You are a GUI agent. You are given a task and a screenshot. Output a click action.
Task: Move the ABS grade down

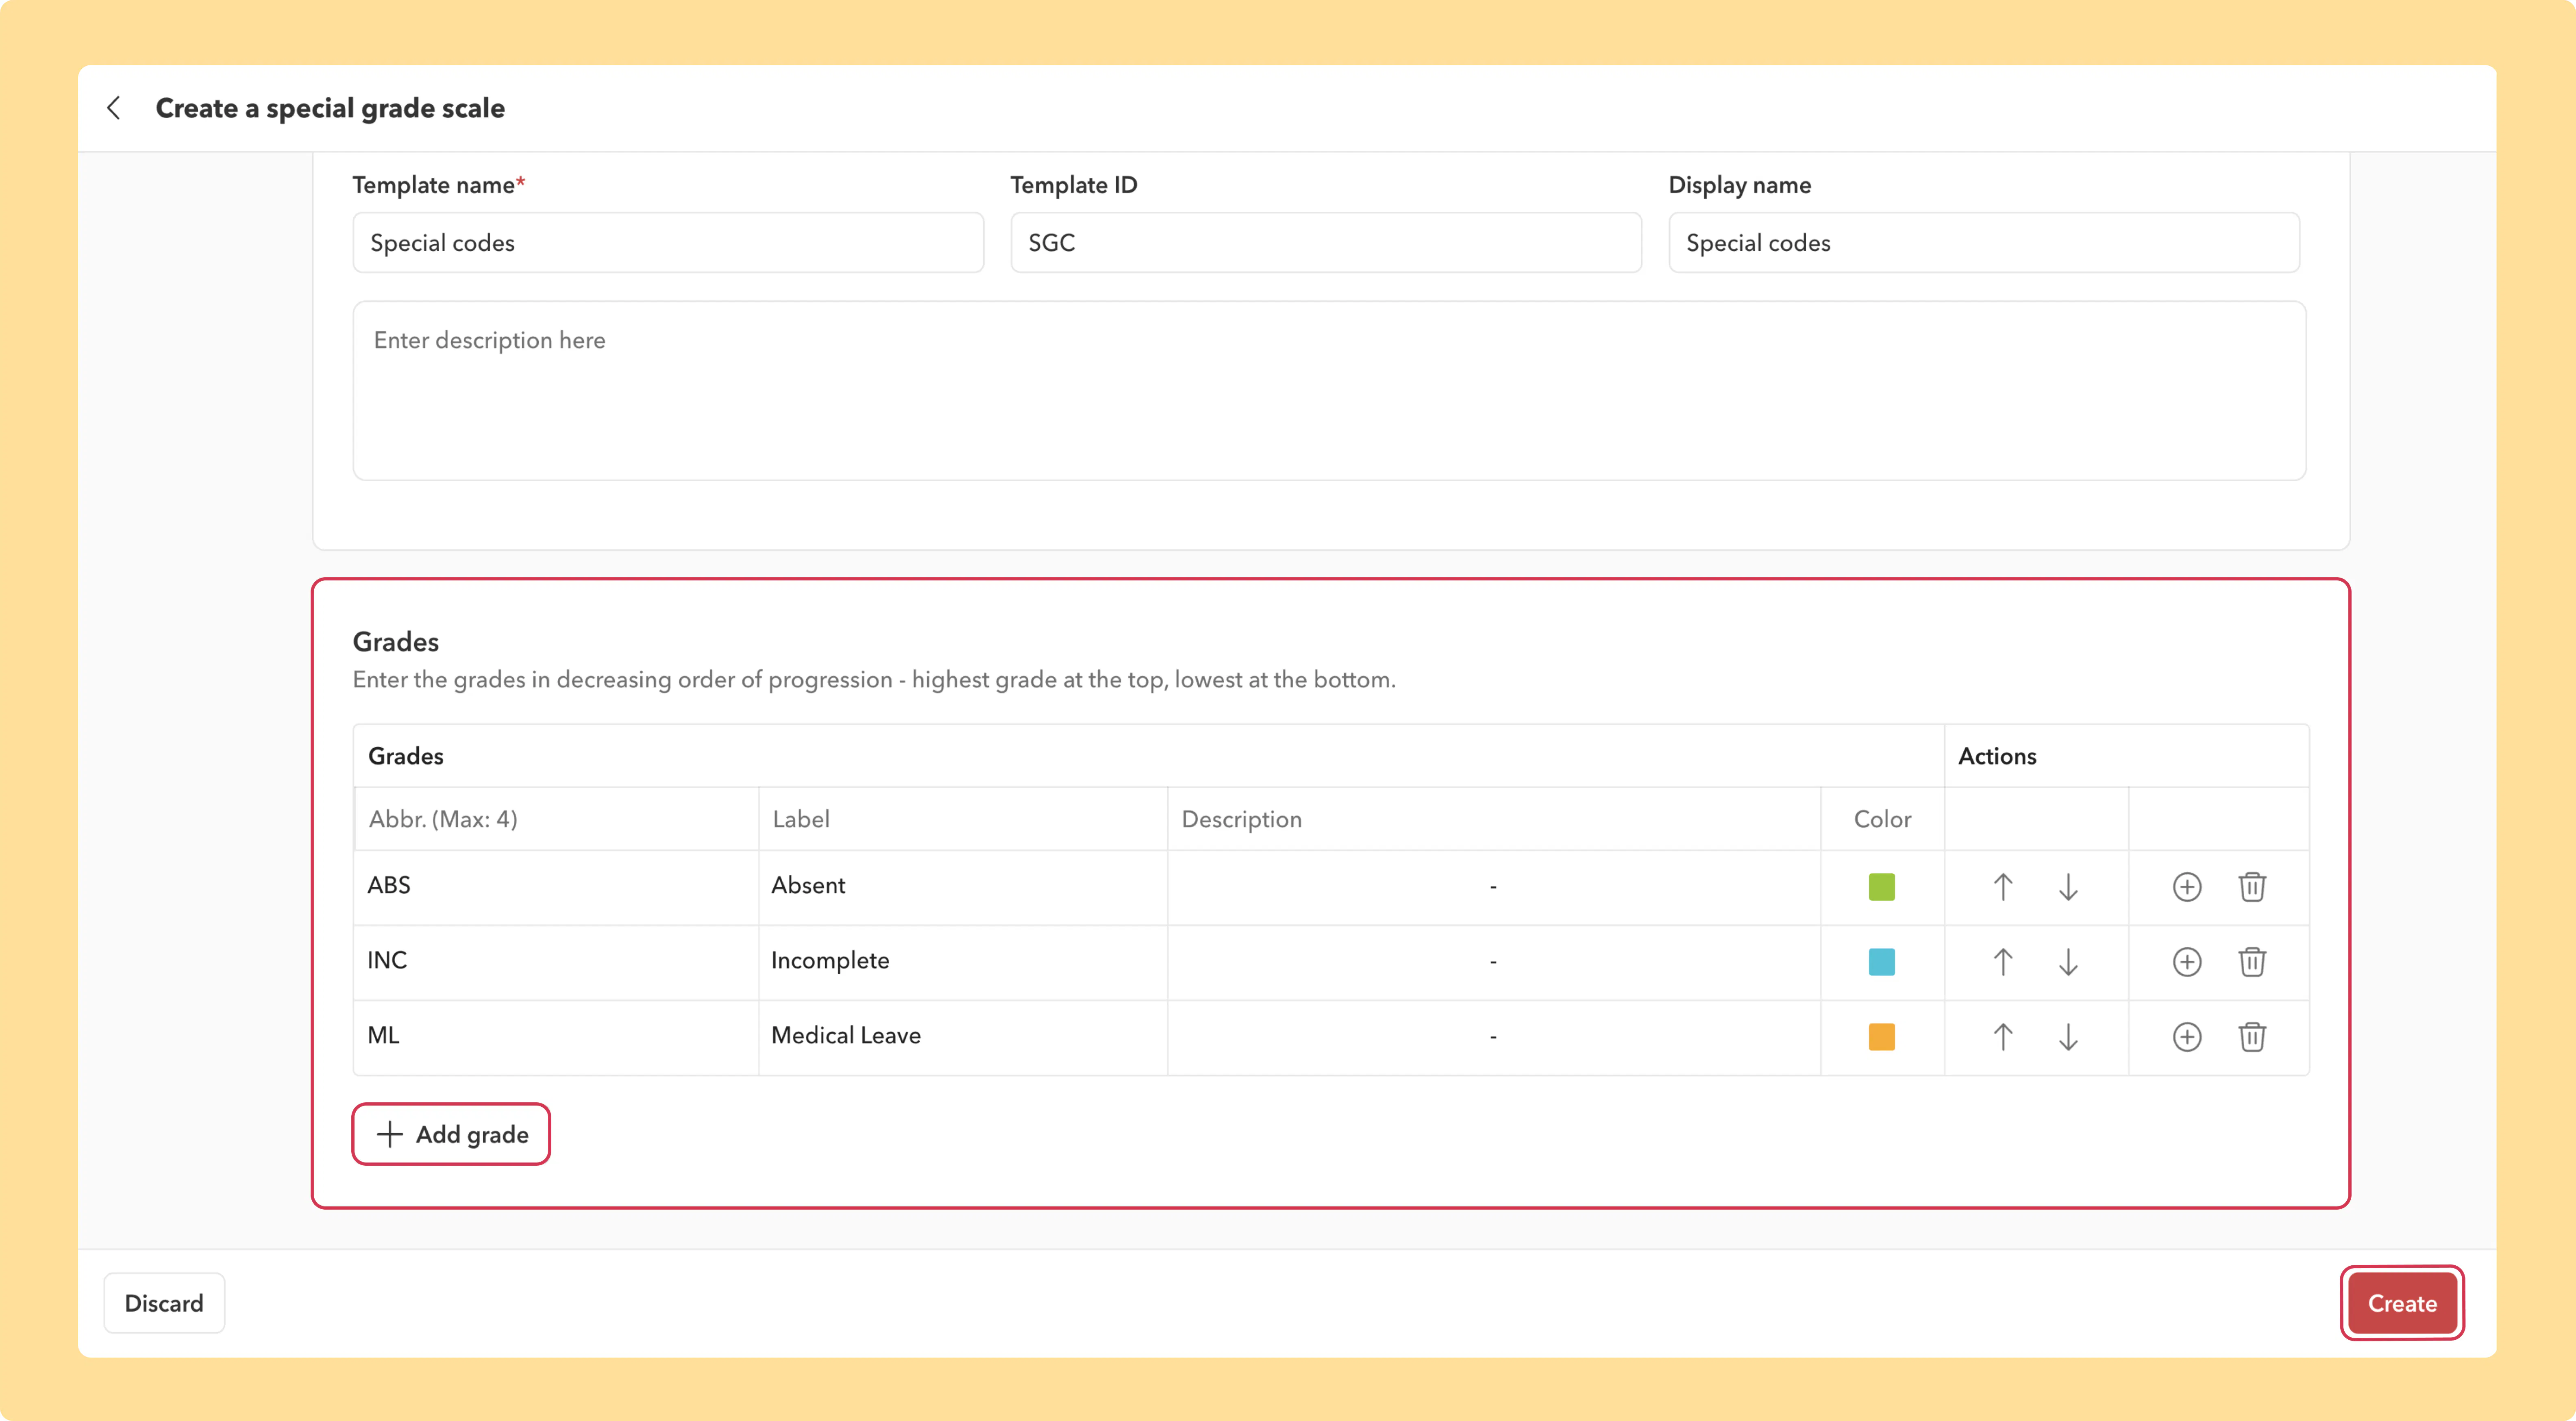[x=2068, y=887]
